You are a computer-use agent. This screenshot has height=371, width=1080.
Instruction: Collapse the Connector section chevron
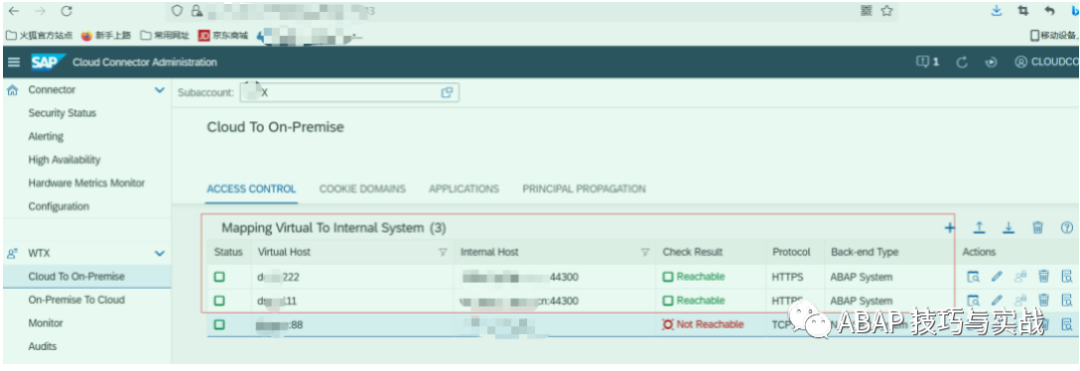click(x=160, y=90)
